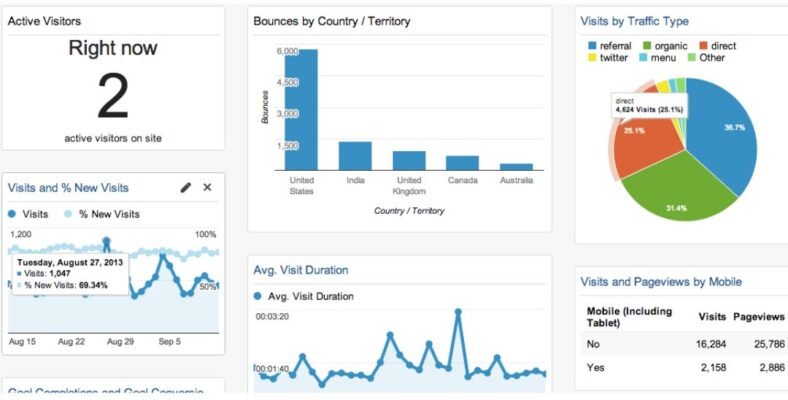Open the Visits by Traffic Type title
This screenshot has width=788, height=400.
pos(634,21)
